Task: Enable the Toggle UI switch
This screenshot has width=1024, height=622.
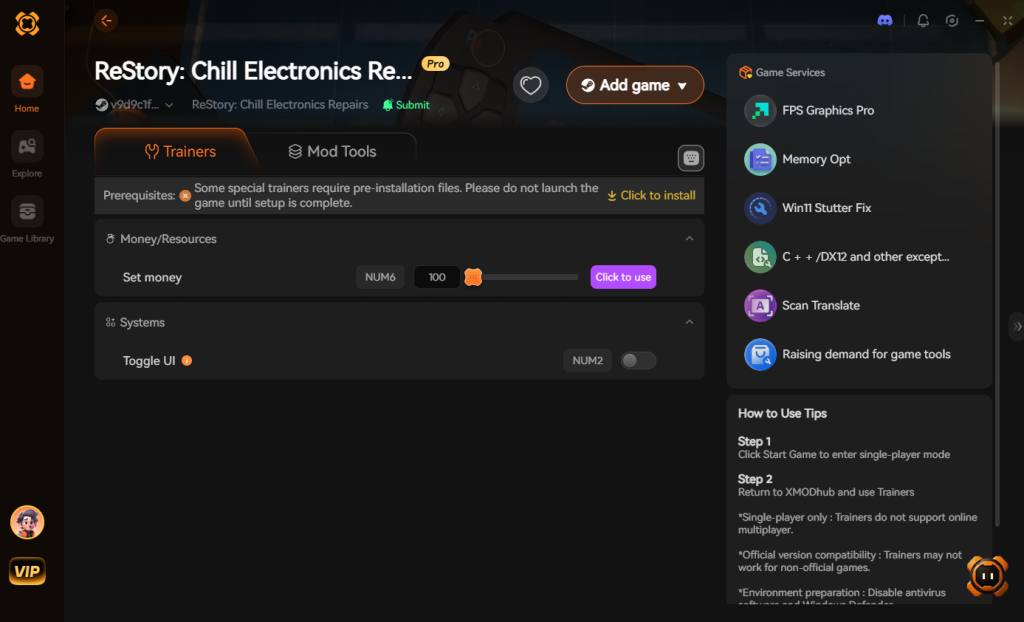Action: pos(638,361)
